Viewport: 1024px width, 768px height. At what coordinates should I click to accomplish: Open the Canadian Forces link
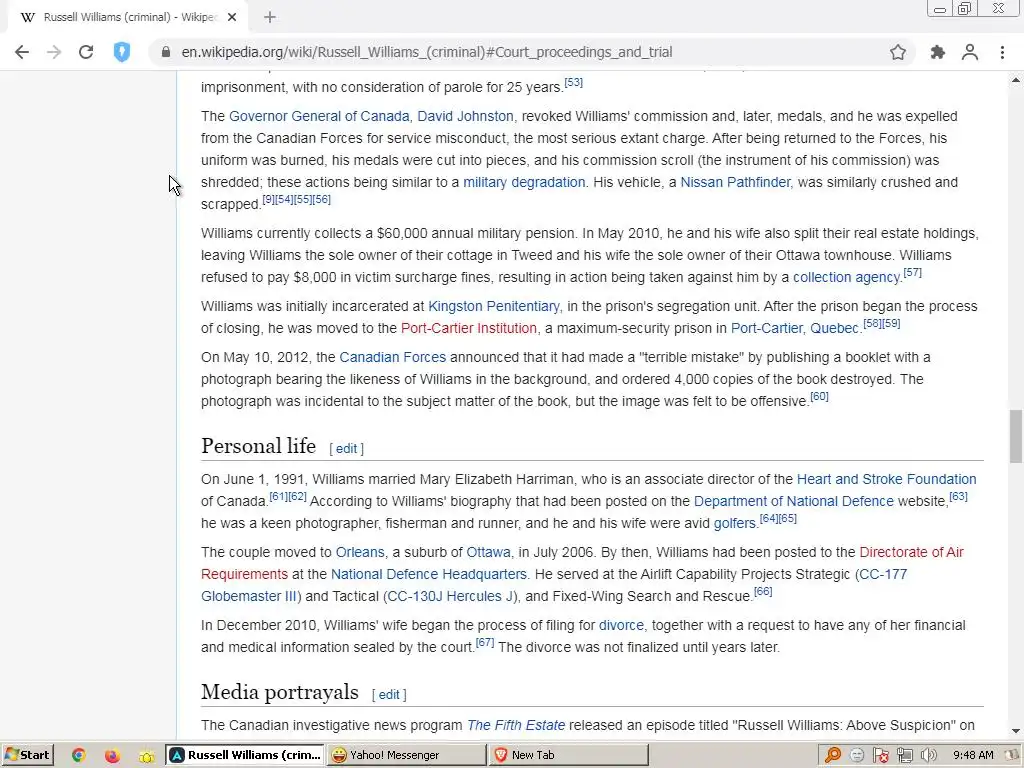pos(392,357)
